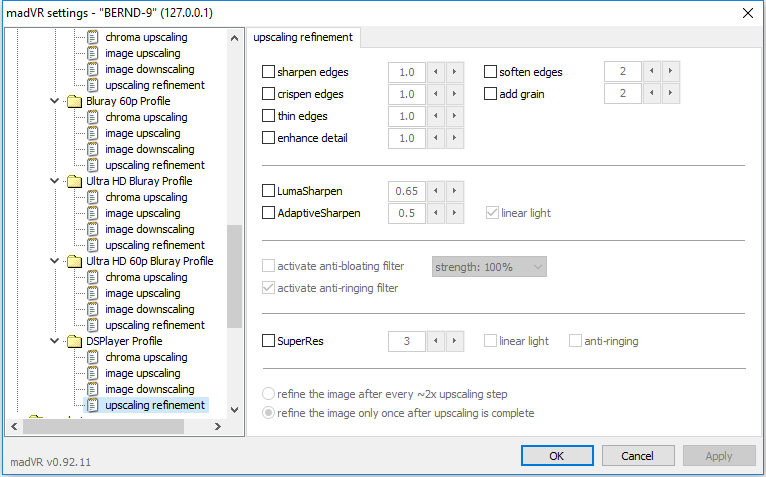Enable the sharpen edges checkbox
The height and width of the screenshot is (477, 766).
(268, 72)
